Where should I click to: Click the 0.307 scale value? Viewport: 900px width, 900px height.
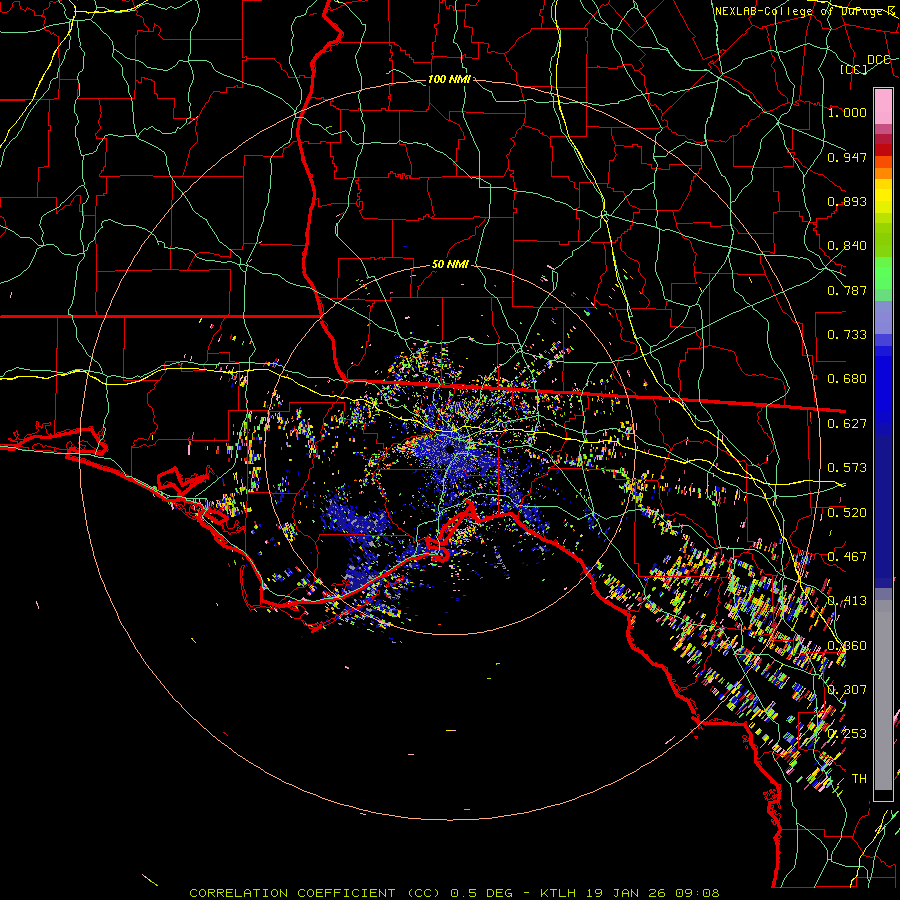coord(847,690)
